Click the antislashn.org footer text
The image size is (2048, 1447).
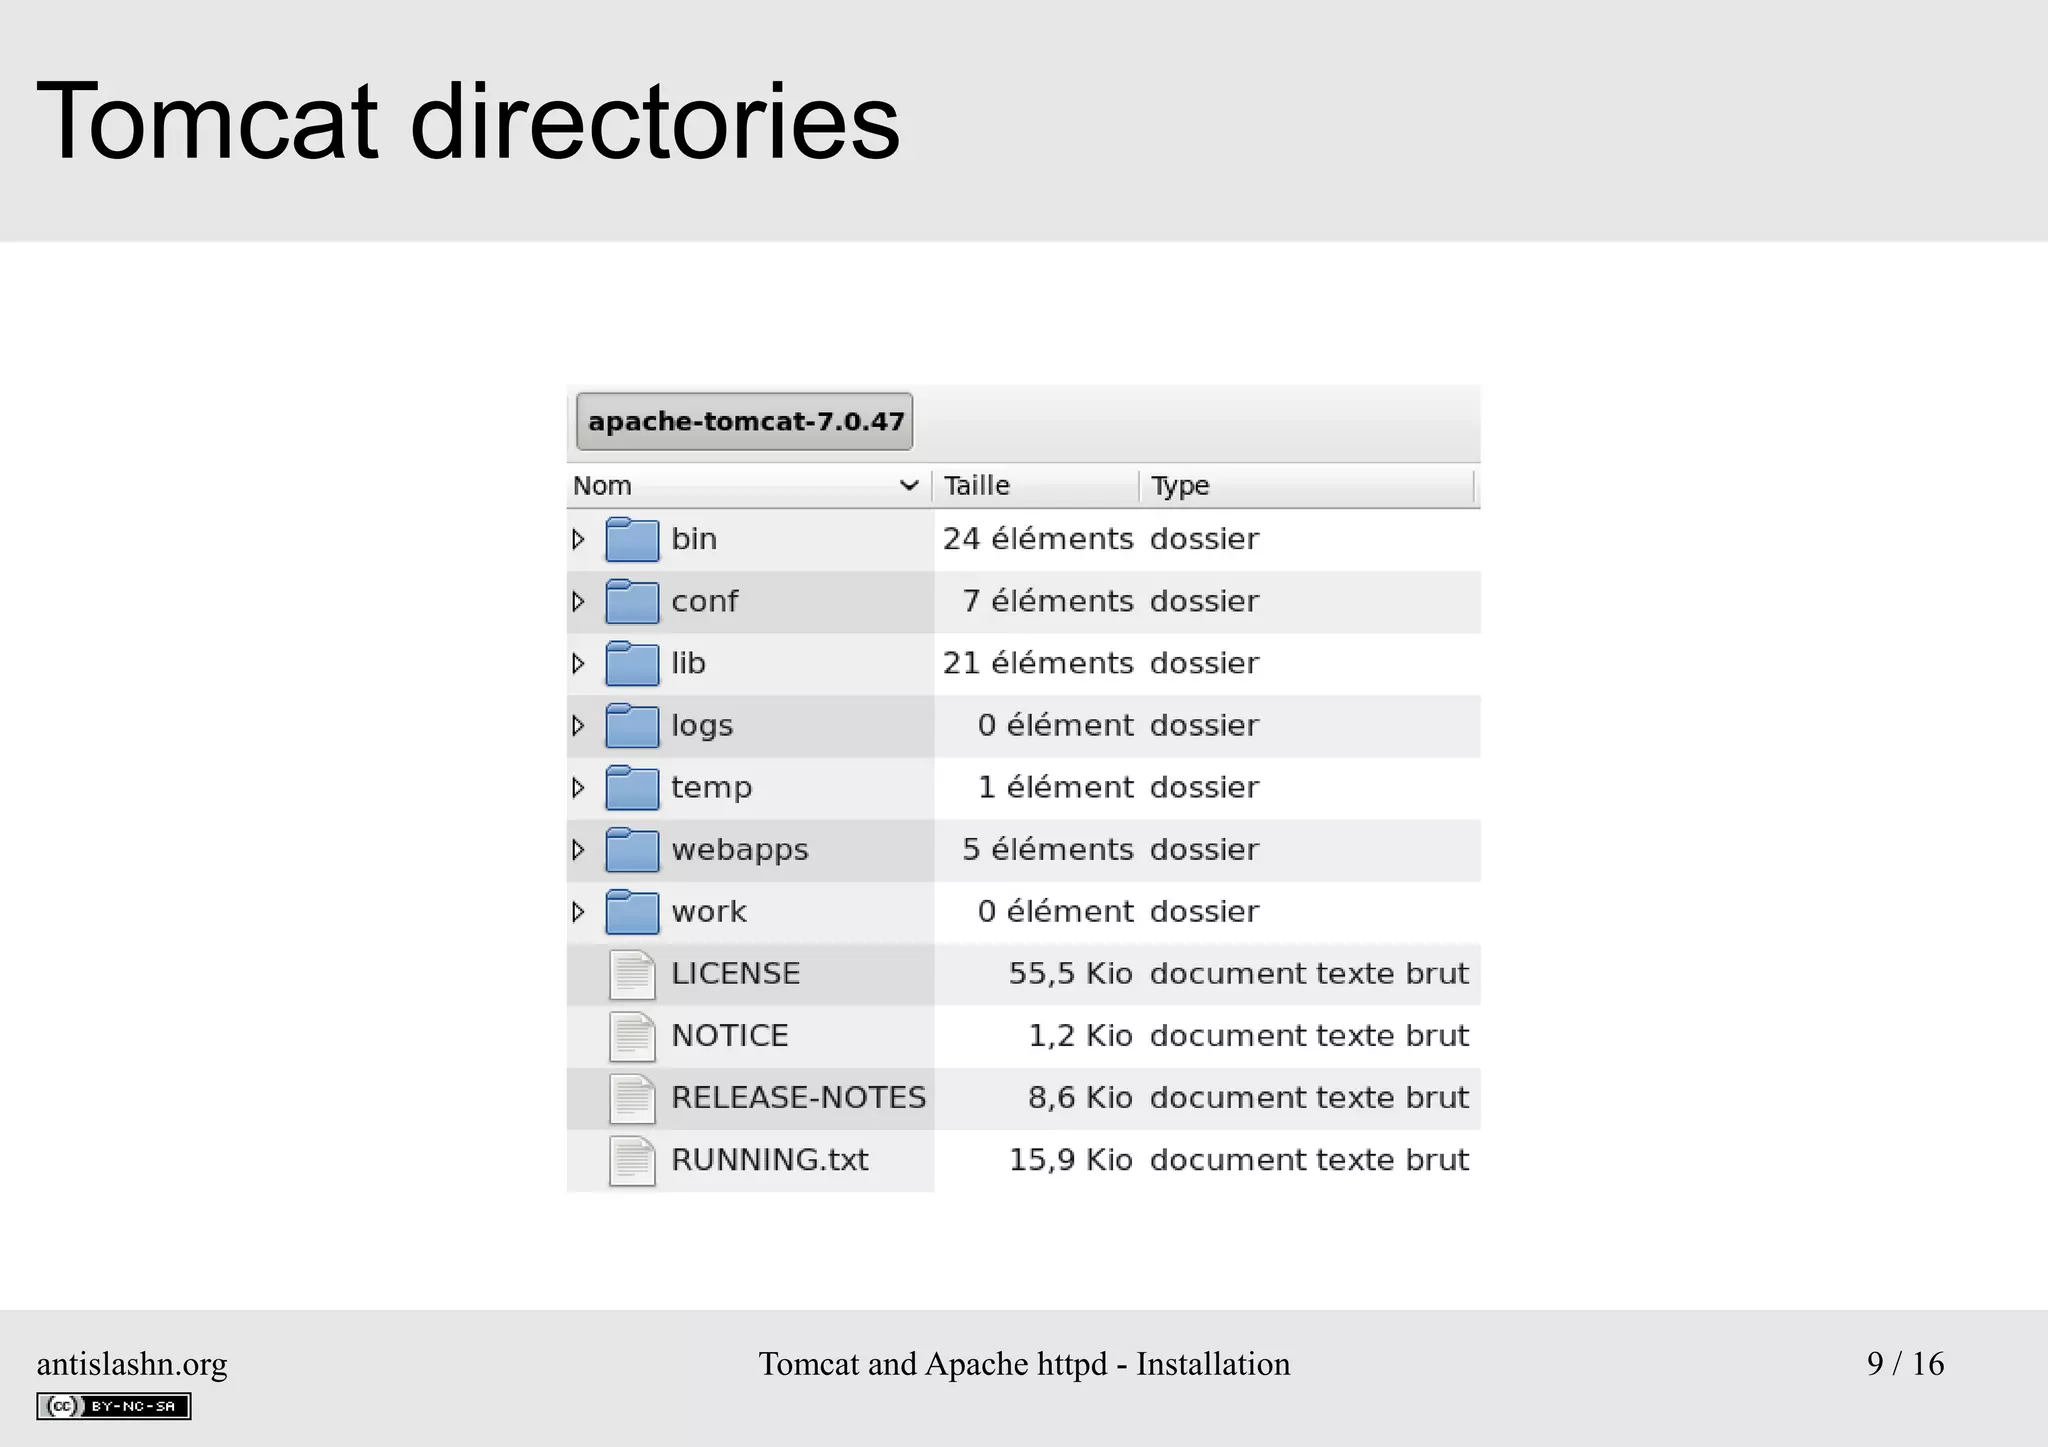click(132, 1364)
